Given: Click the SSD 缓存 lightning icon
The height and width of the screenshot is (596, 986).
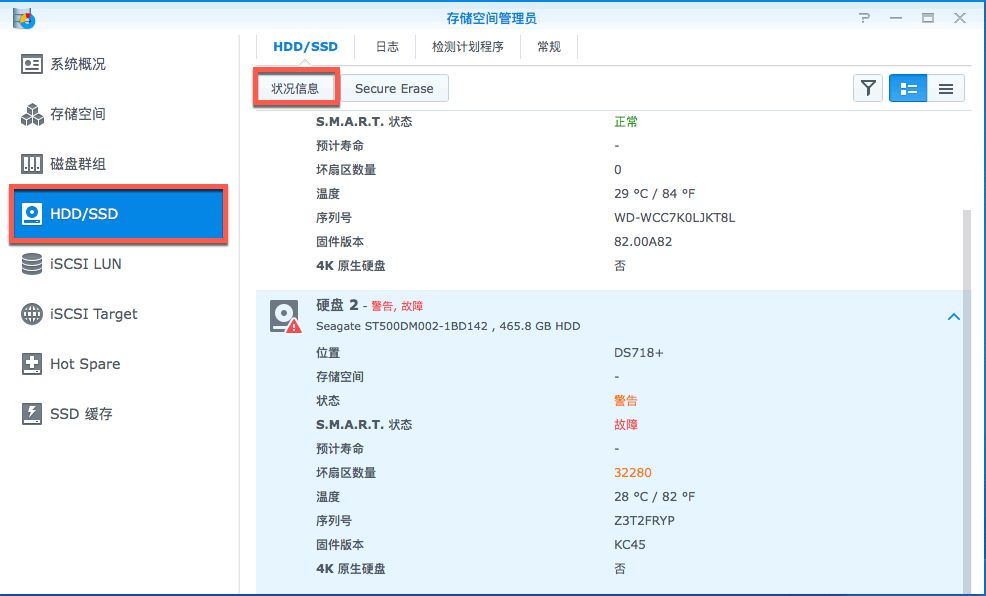Looking at the screenshot, I should point(31,414).
